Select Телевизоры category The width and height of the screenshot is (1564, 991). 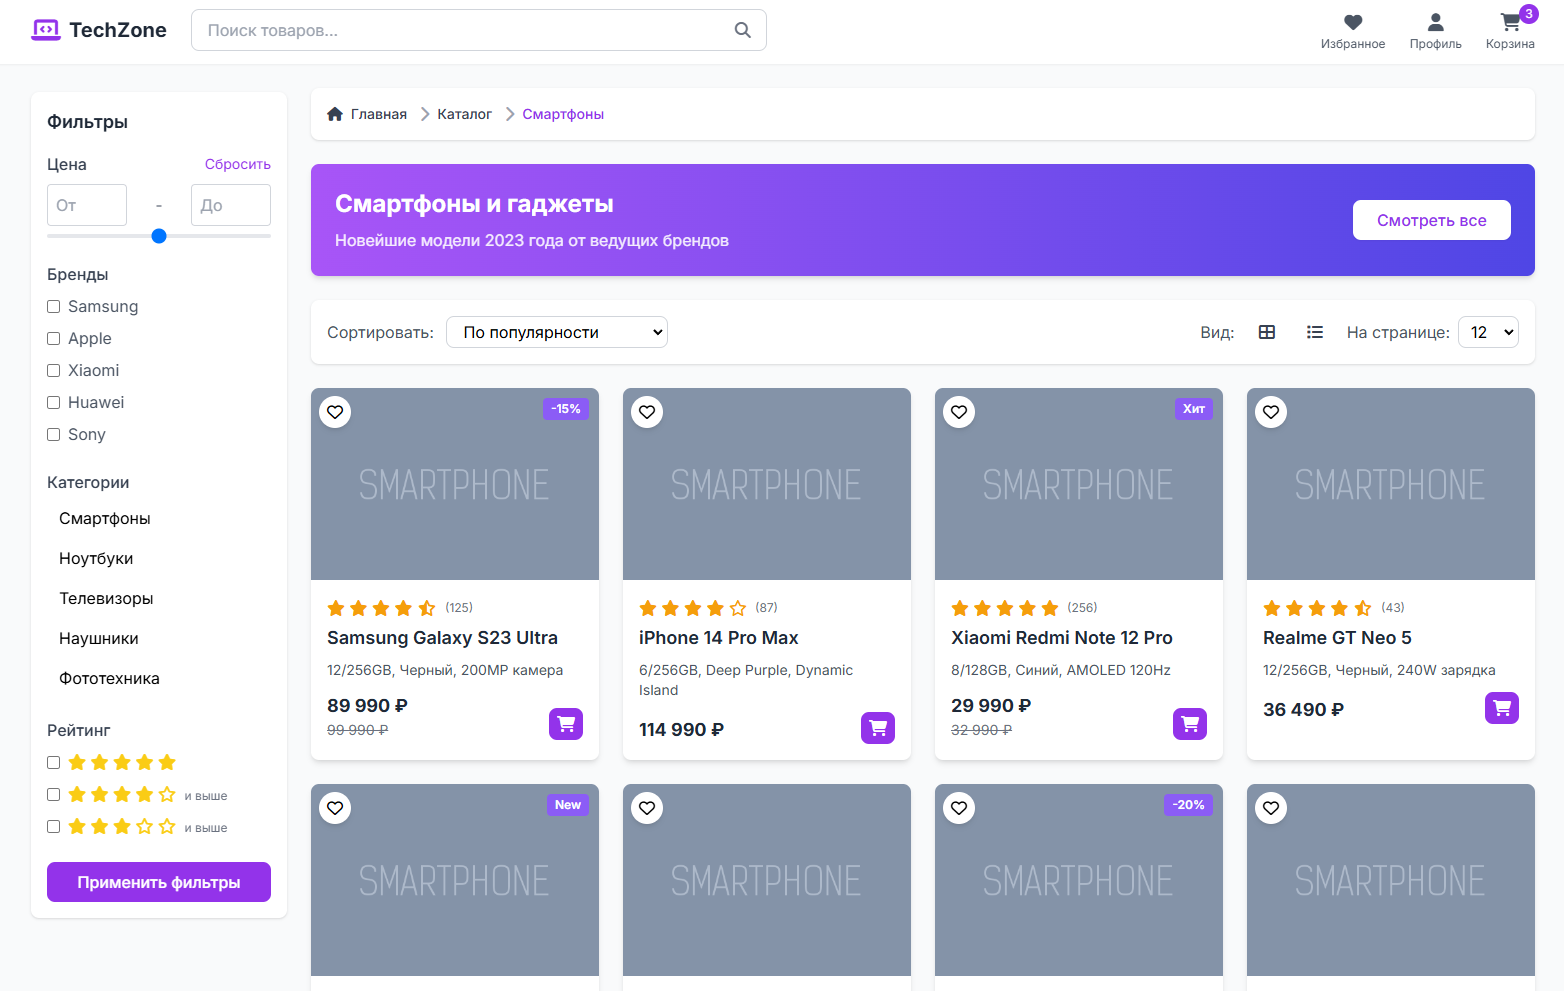(x=106, y=598)
